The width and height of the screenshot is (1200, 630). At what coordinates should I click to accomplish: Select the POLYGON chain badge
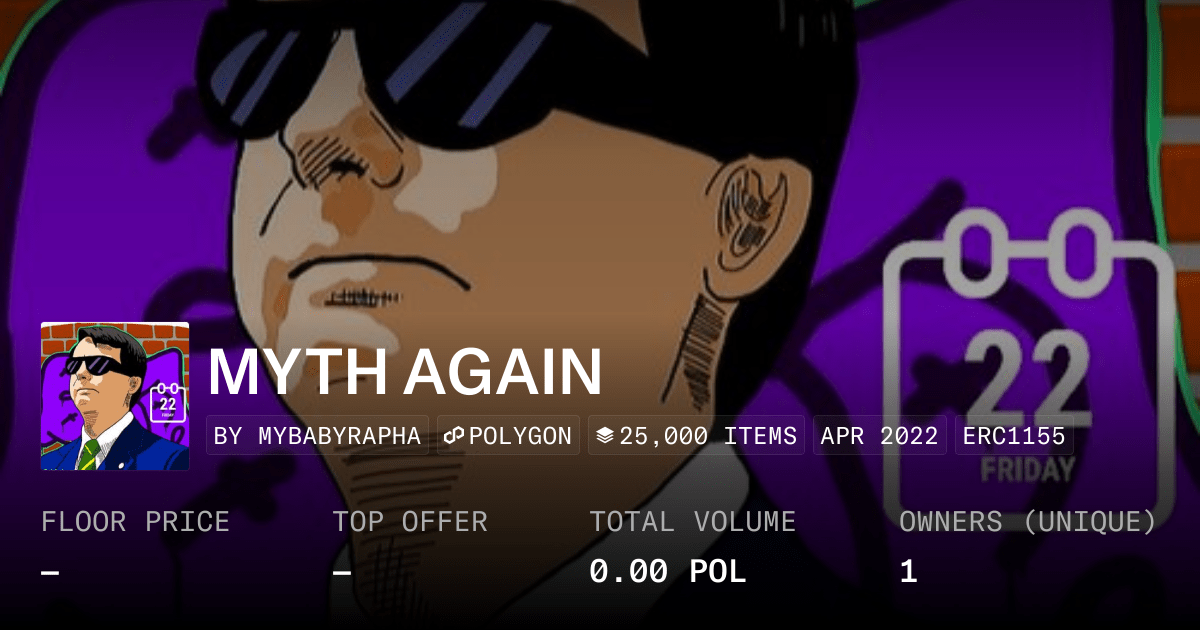pyautogui.click(x=508, y=436)
